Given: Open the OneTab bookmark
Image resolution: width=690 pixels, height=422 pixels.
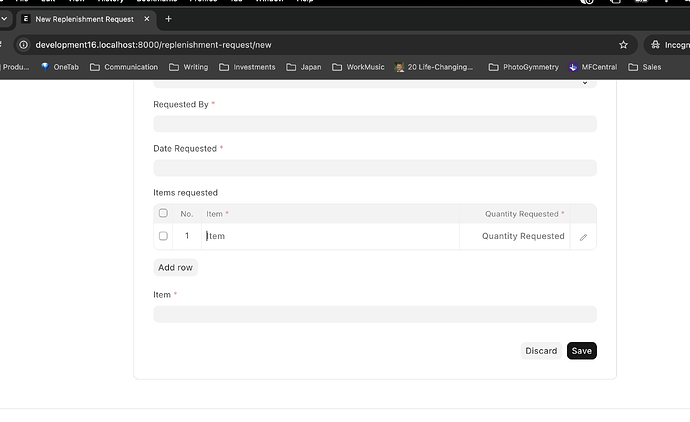Looking at the screenshot, I should 60,67.
